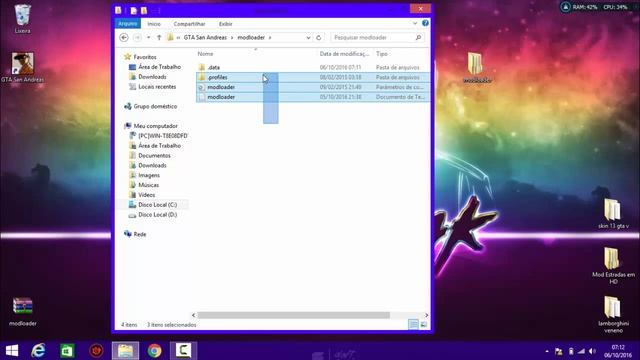This screenshot has width=640, height=360.
Task: Go up one folder level
Action: [159, 38]
